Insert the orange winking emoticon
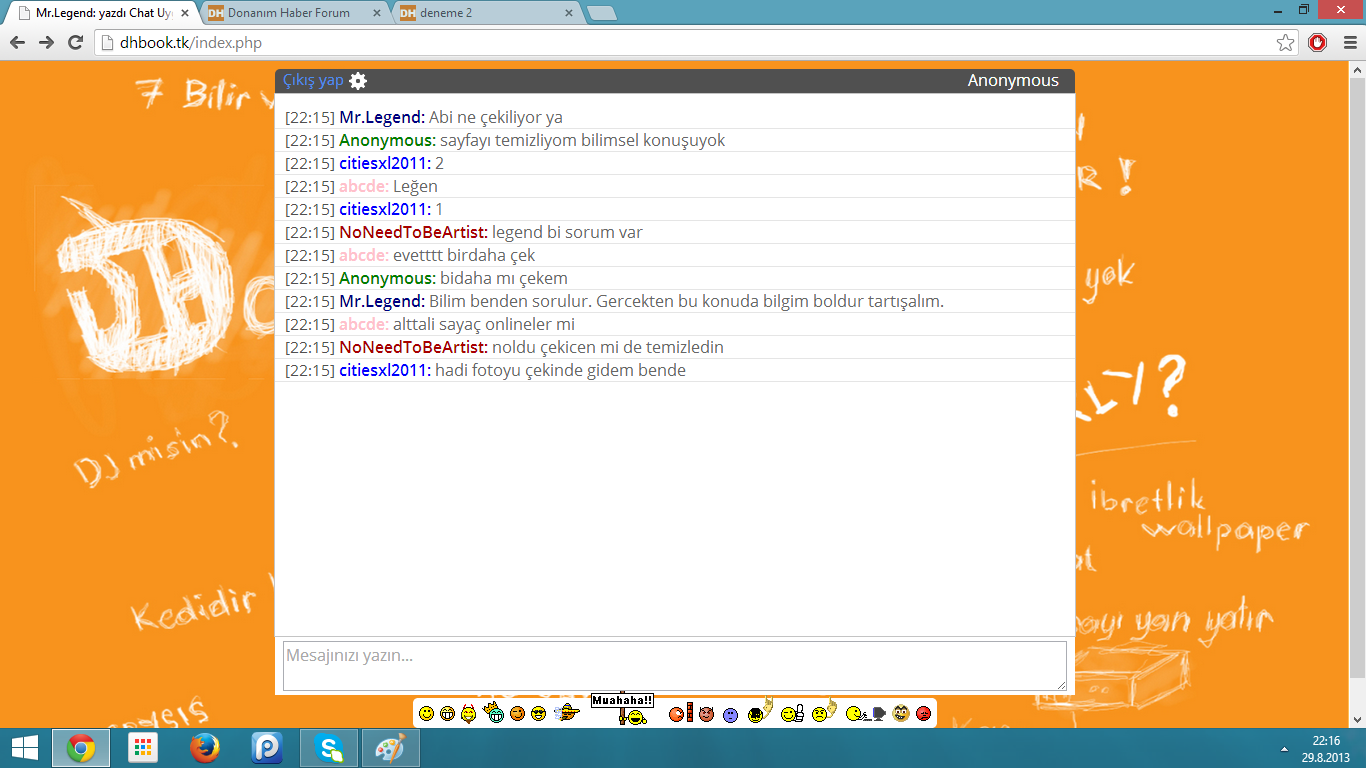The height and width of the screenshot is (768, 1366). point(517,713)
